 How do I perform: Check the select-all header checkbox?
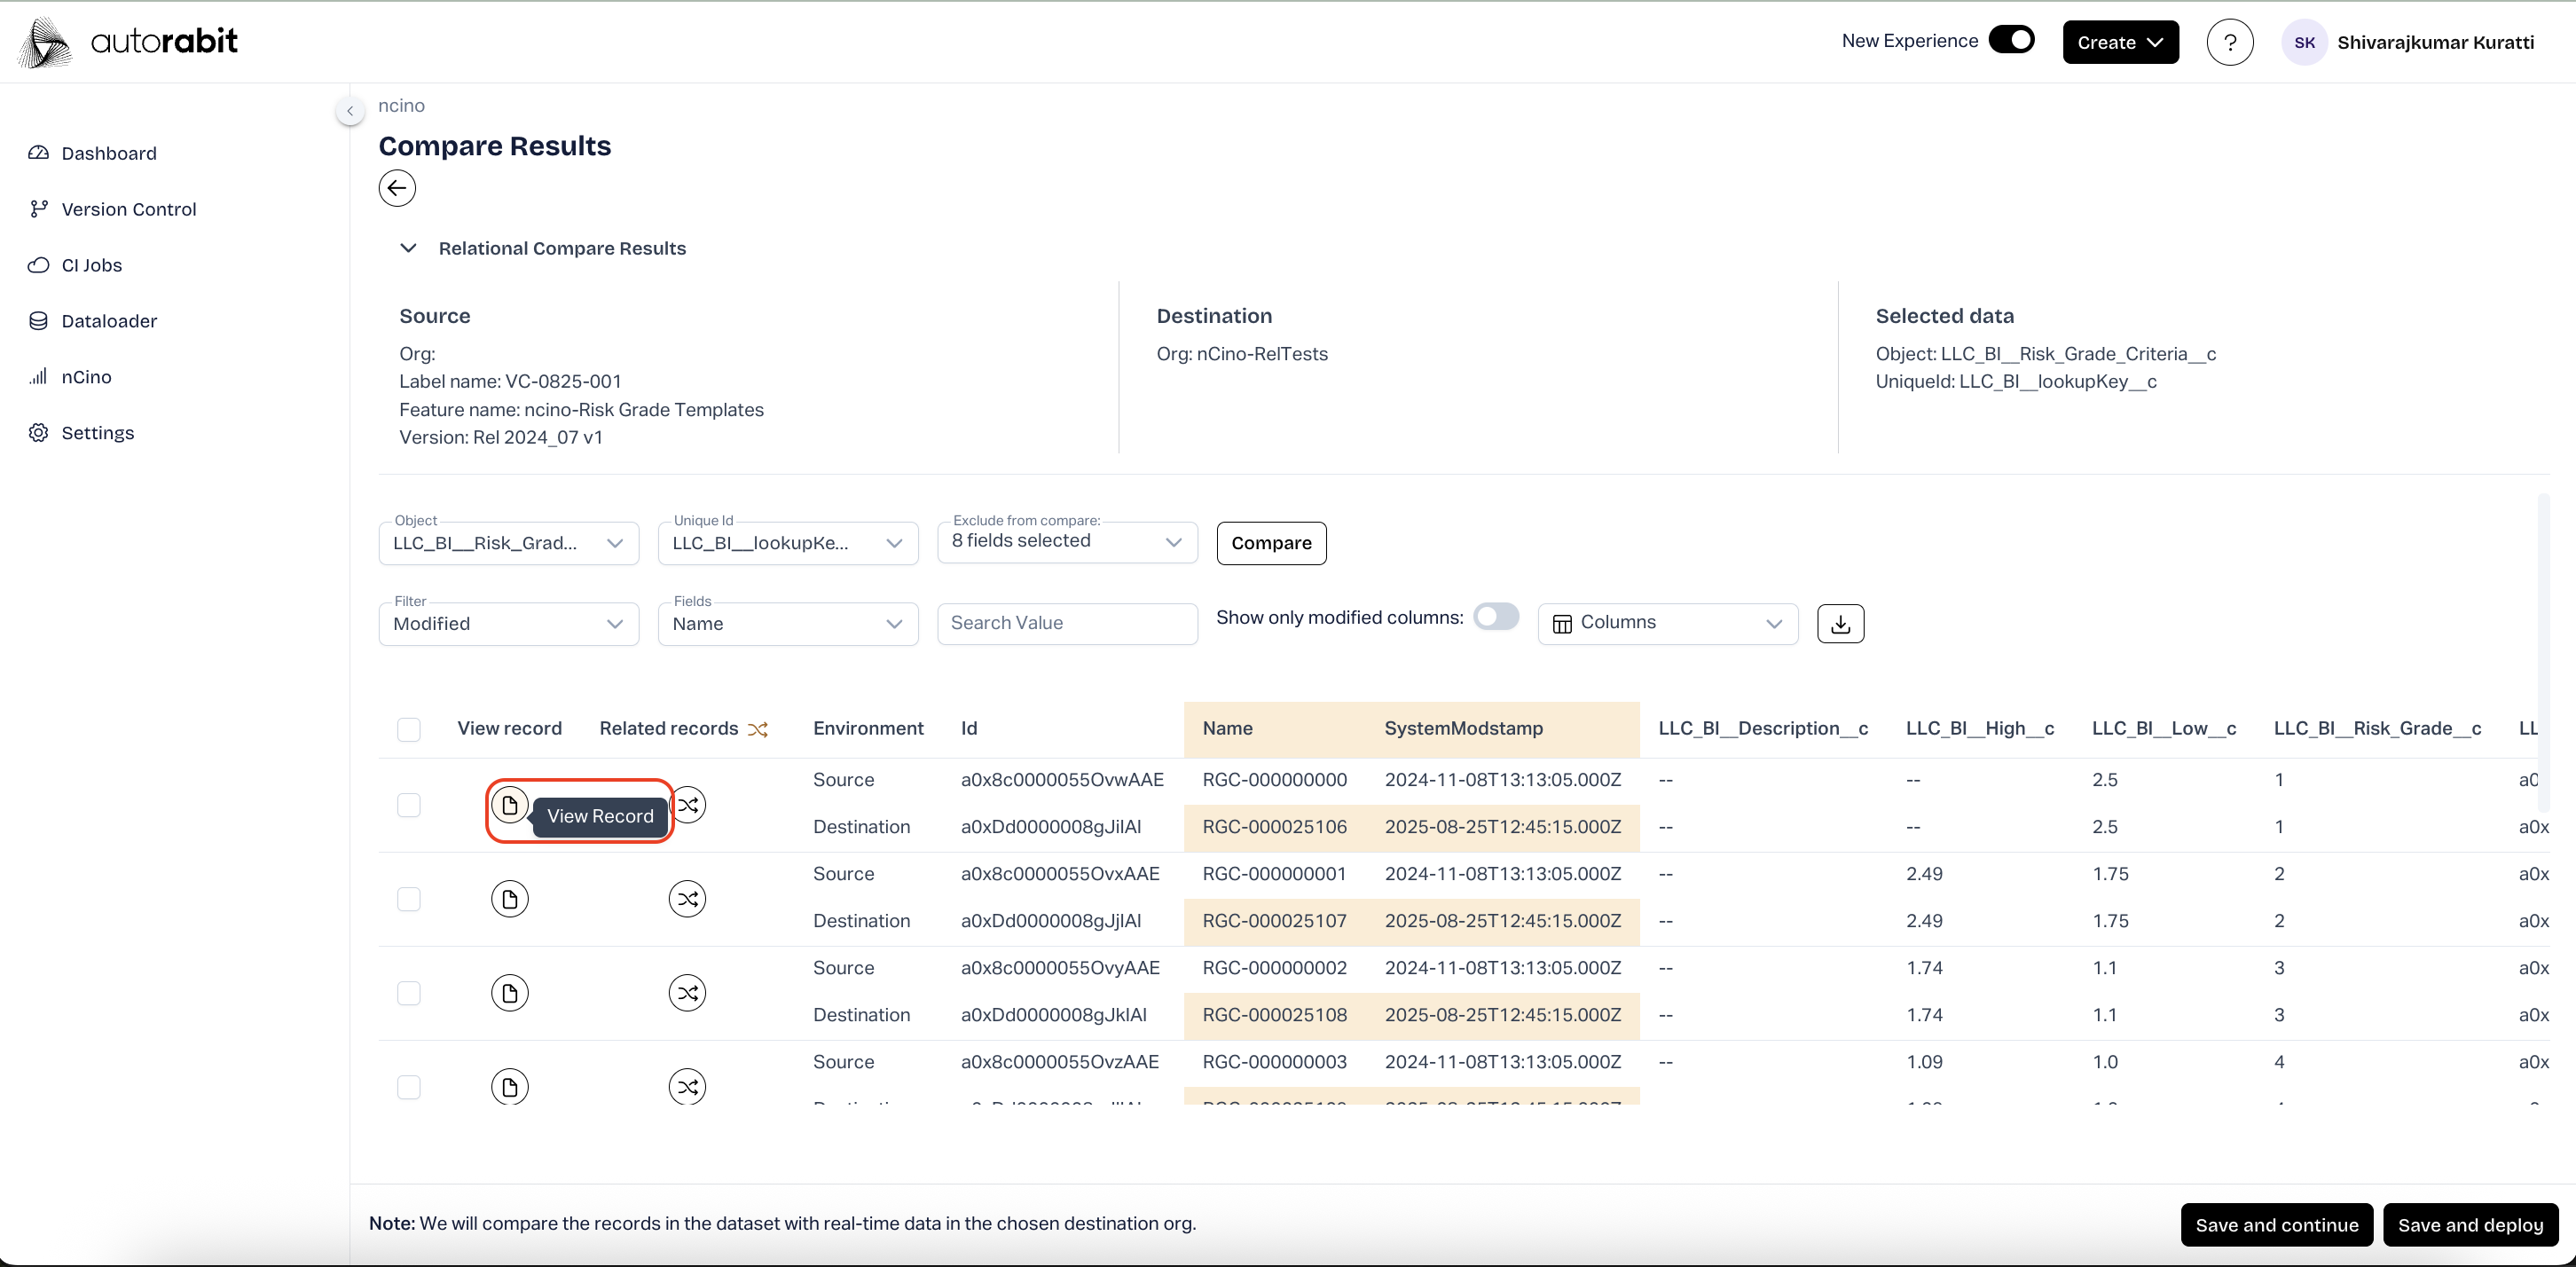pos(409,729)
